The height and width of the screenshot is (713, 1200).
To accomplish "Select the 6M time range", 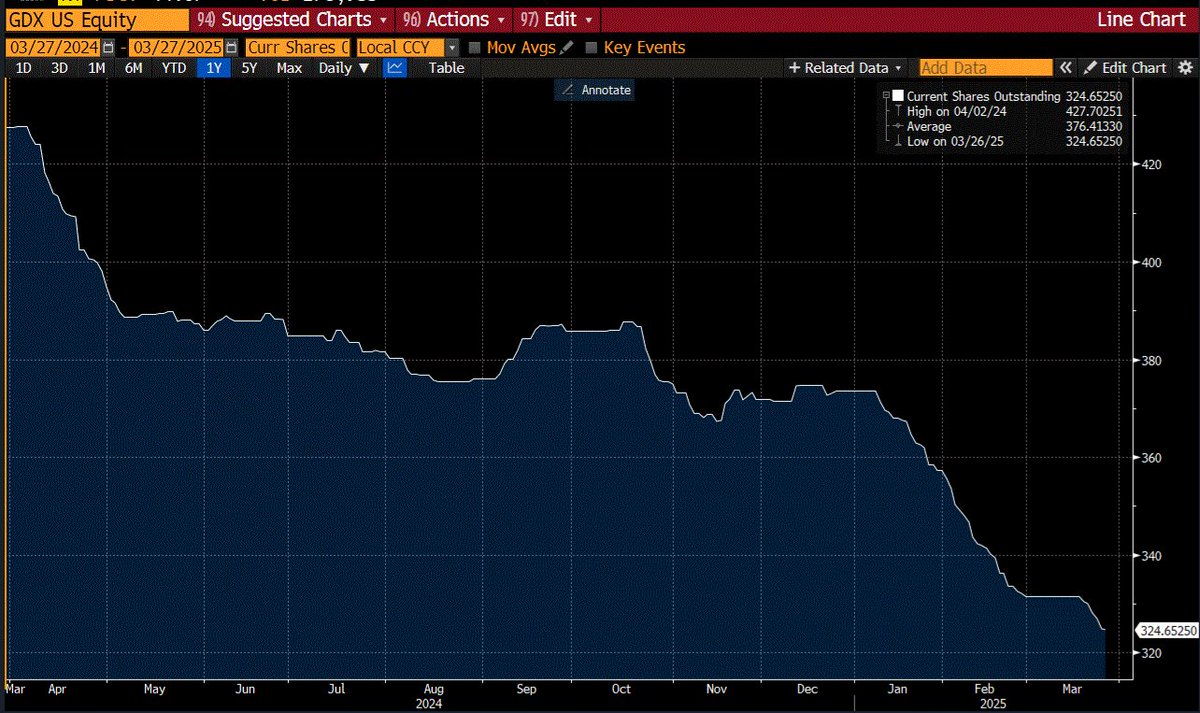I will (x=133, y=68).
